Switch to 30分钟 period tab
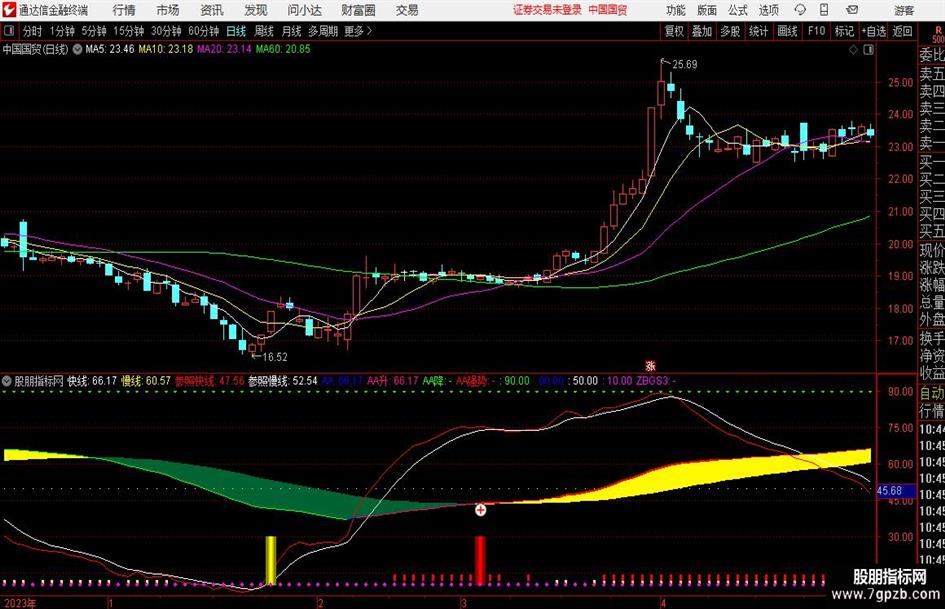Viewport: 945px width, 609px height. (166, 31)
